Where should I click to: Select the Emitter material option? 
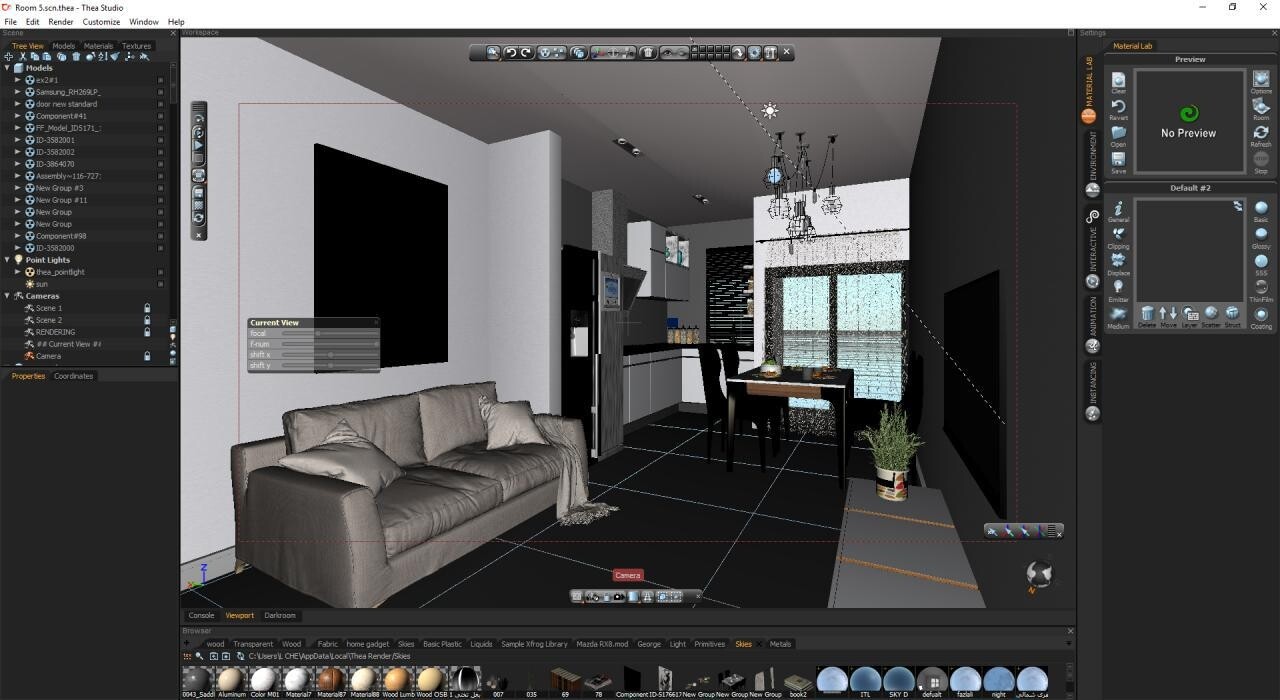1118,289
